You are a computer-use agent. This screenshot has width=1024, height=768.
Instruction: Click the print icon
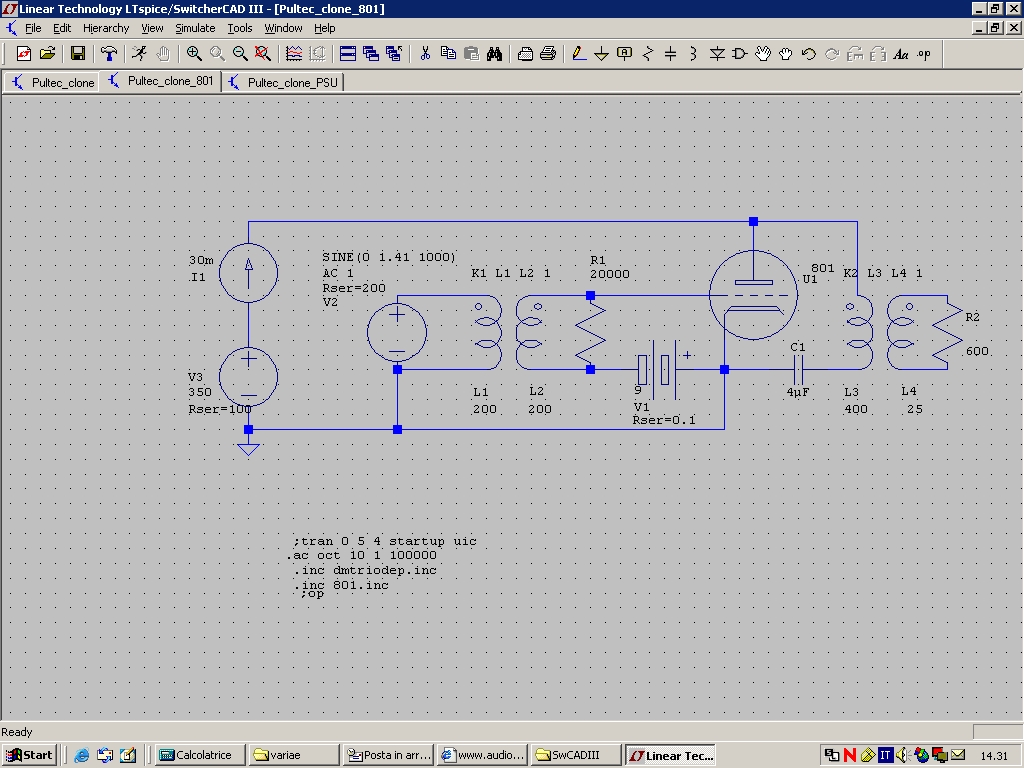(x=549, y=54)
